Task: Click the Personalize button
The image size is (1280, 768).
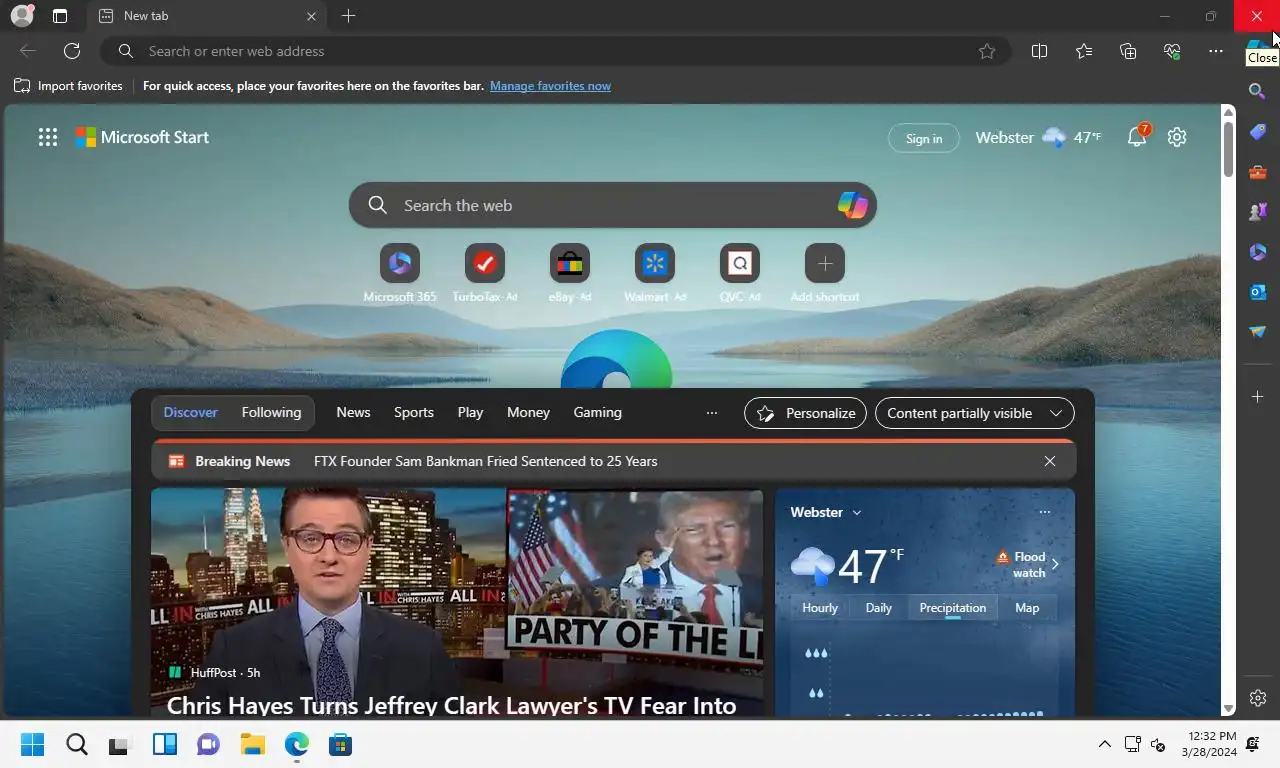Action: point(805,413)
